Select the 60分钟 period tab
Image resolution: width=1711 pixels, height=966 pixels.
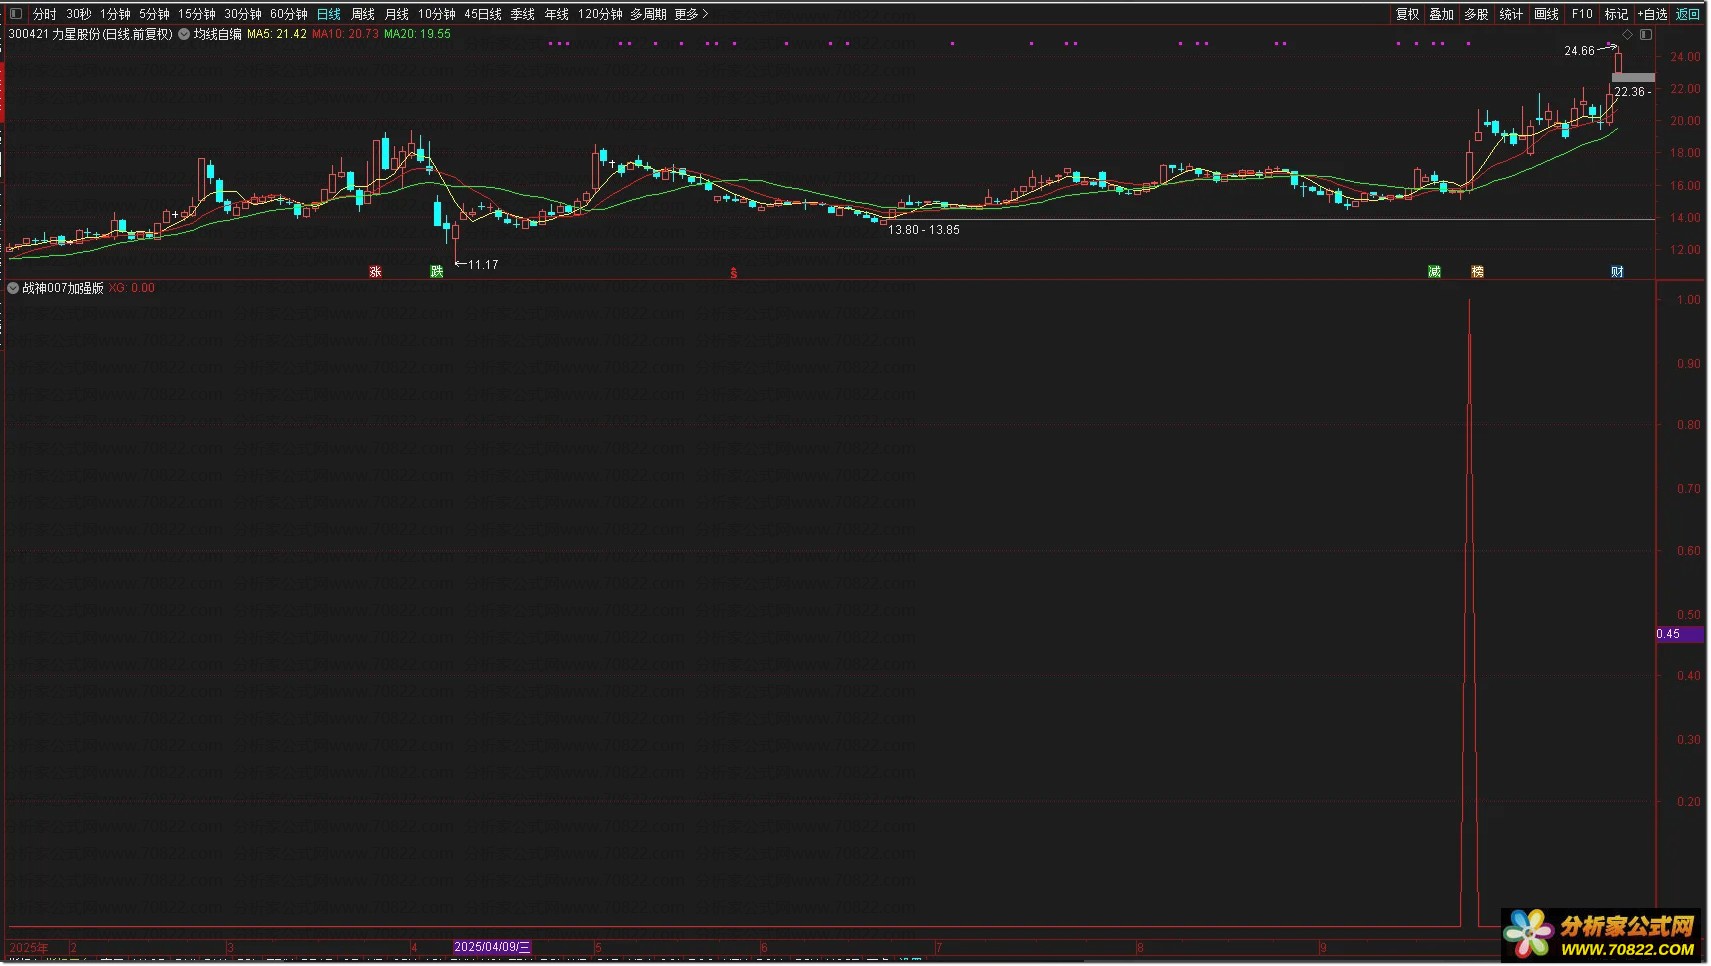click(x=289, y=14)
